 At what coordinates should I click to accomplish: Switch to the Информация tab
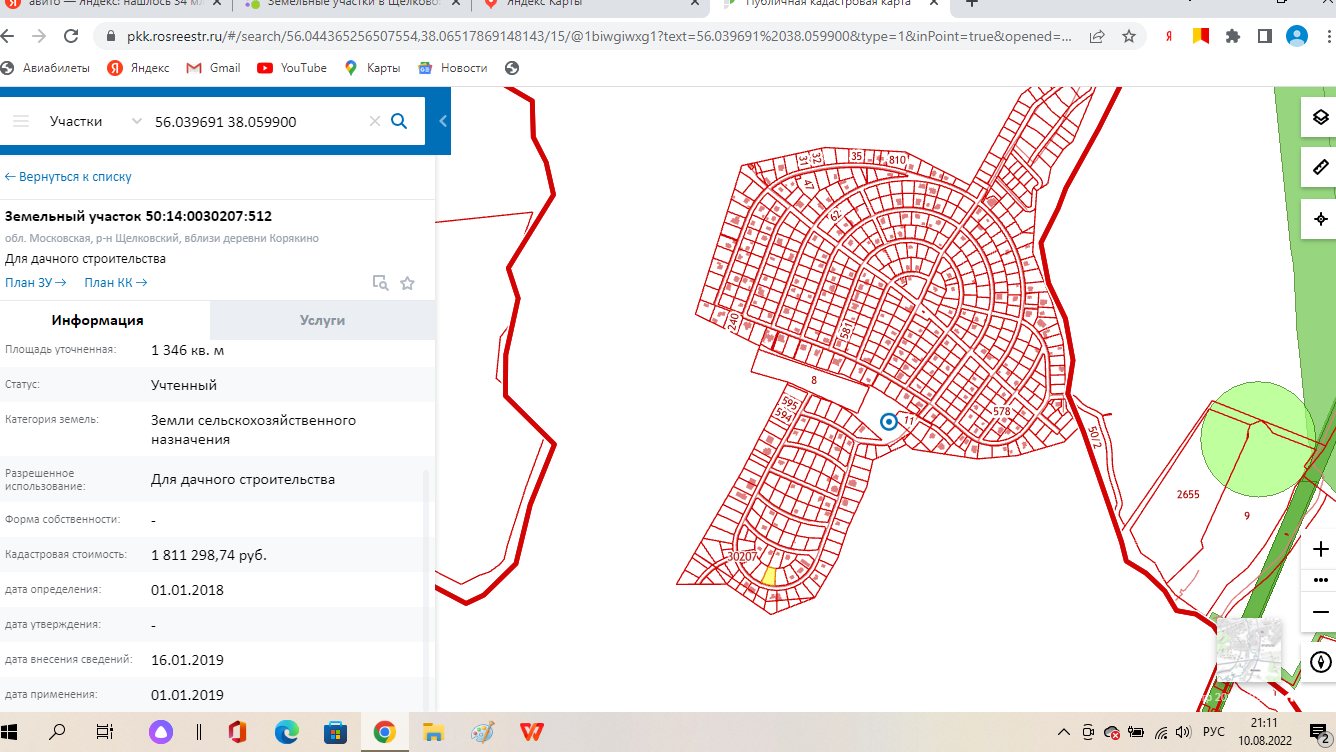click(x=97, y=320)
